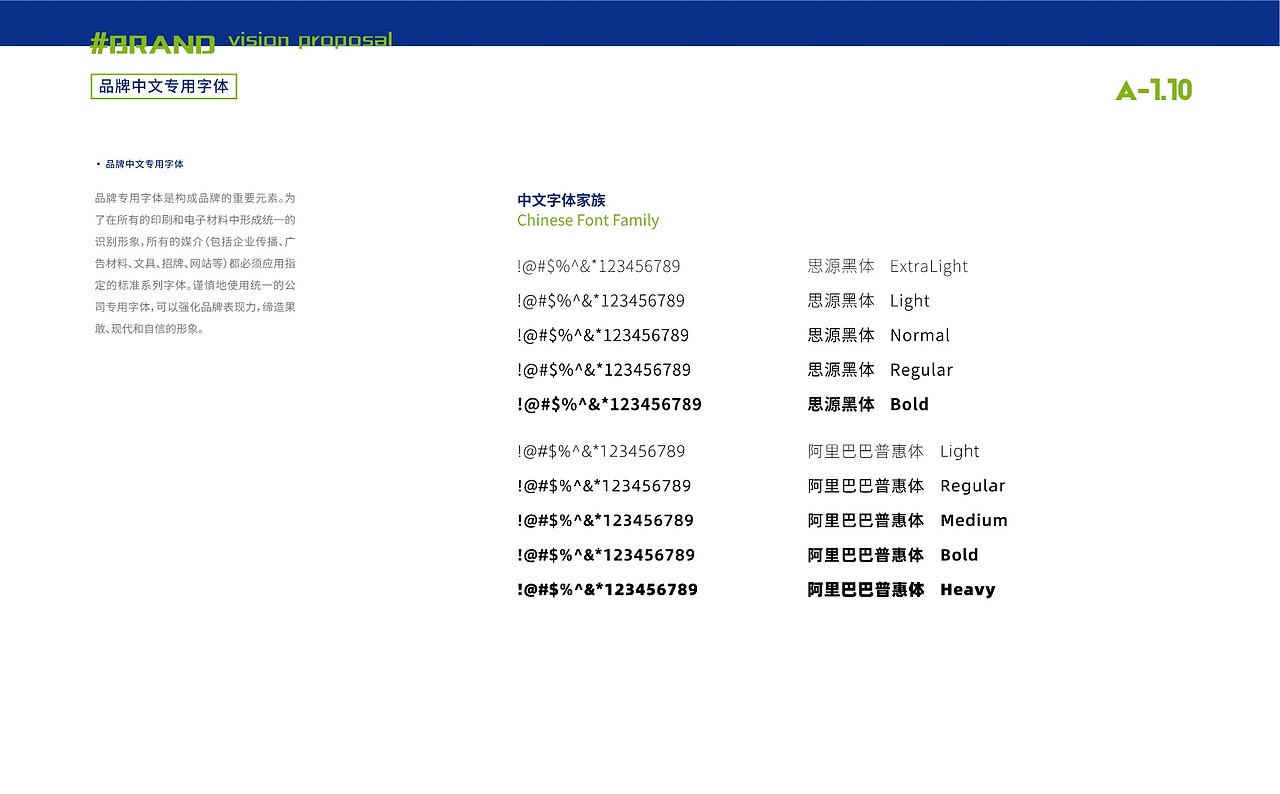Image resolution: width=1280 pixels, height=794 pixels.
Task: Click the #BRAND header logo text
Action: click(153, 43)
